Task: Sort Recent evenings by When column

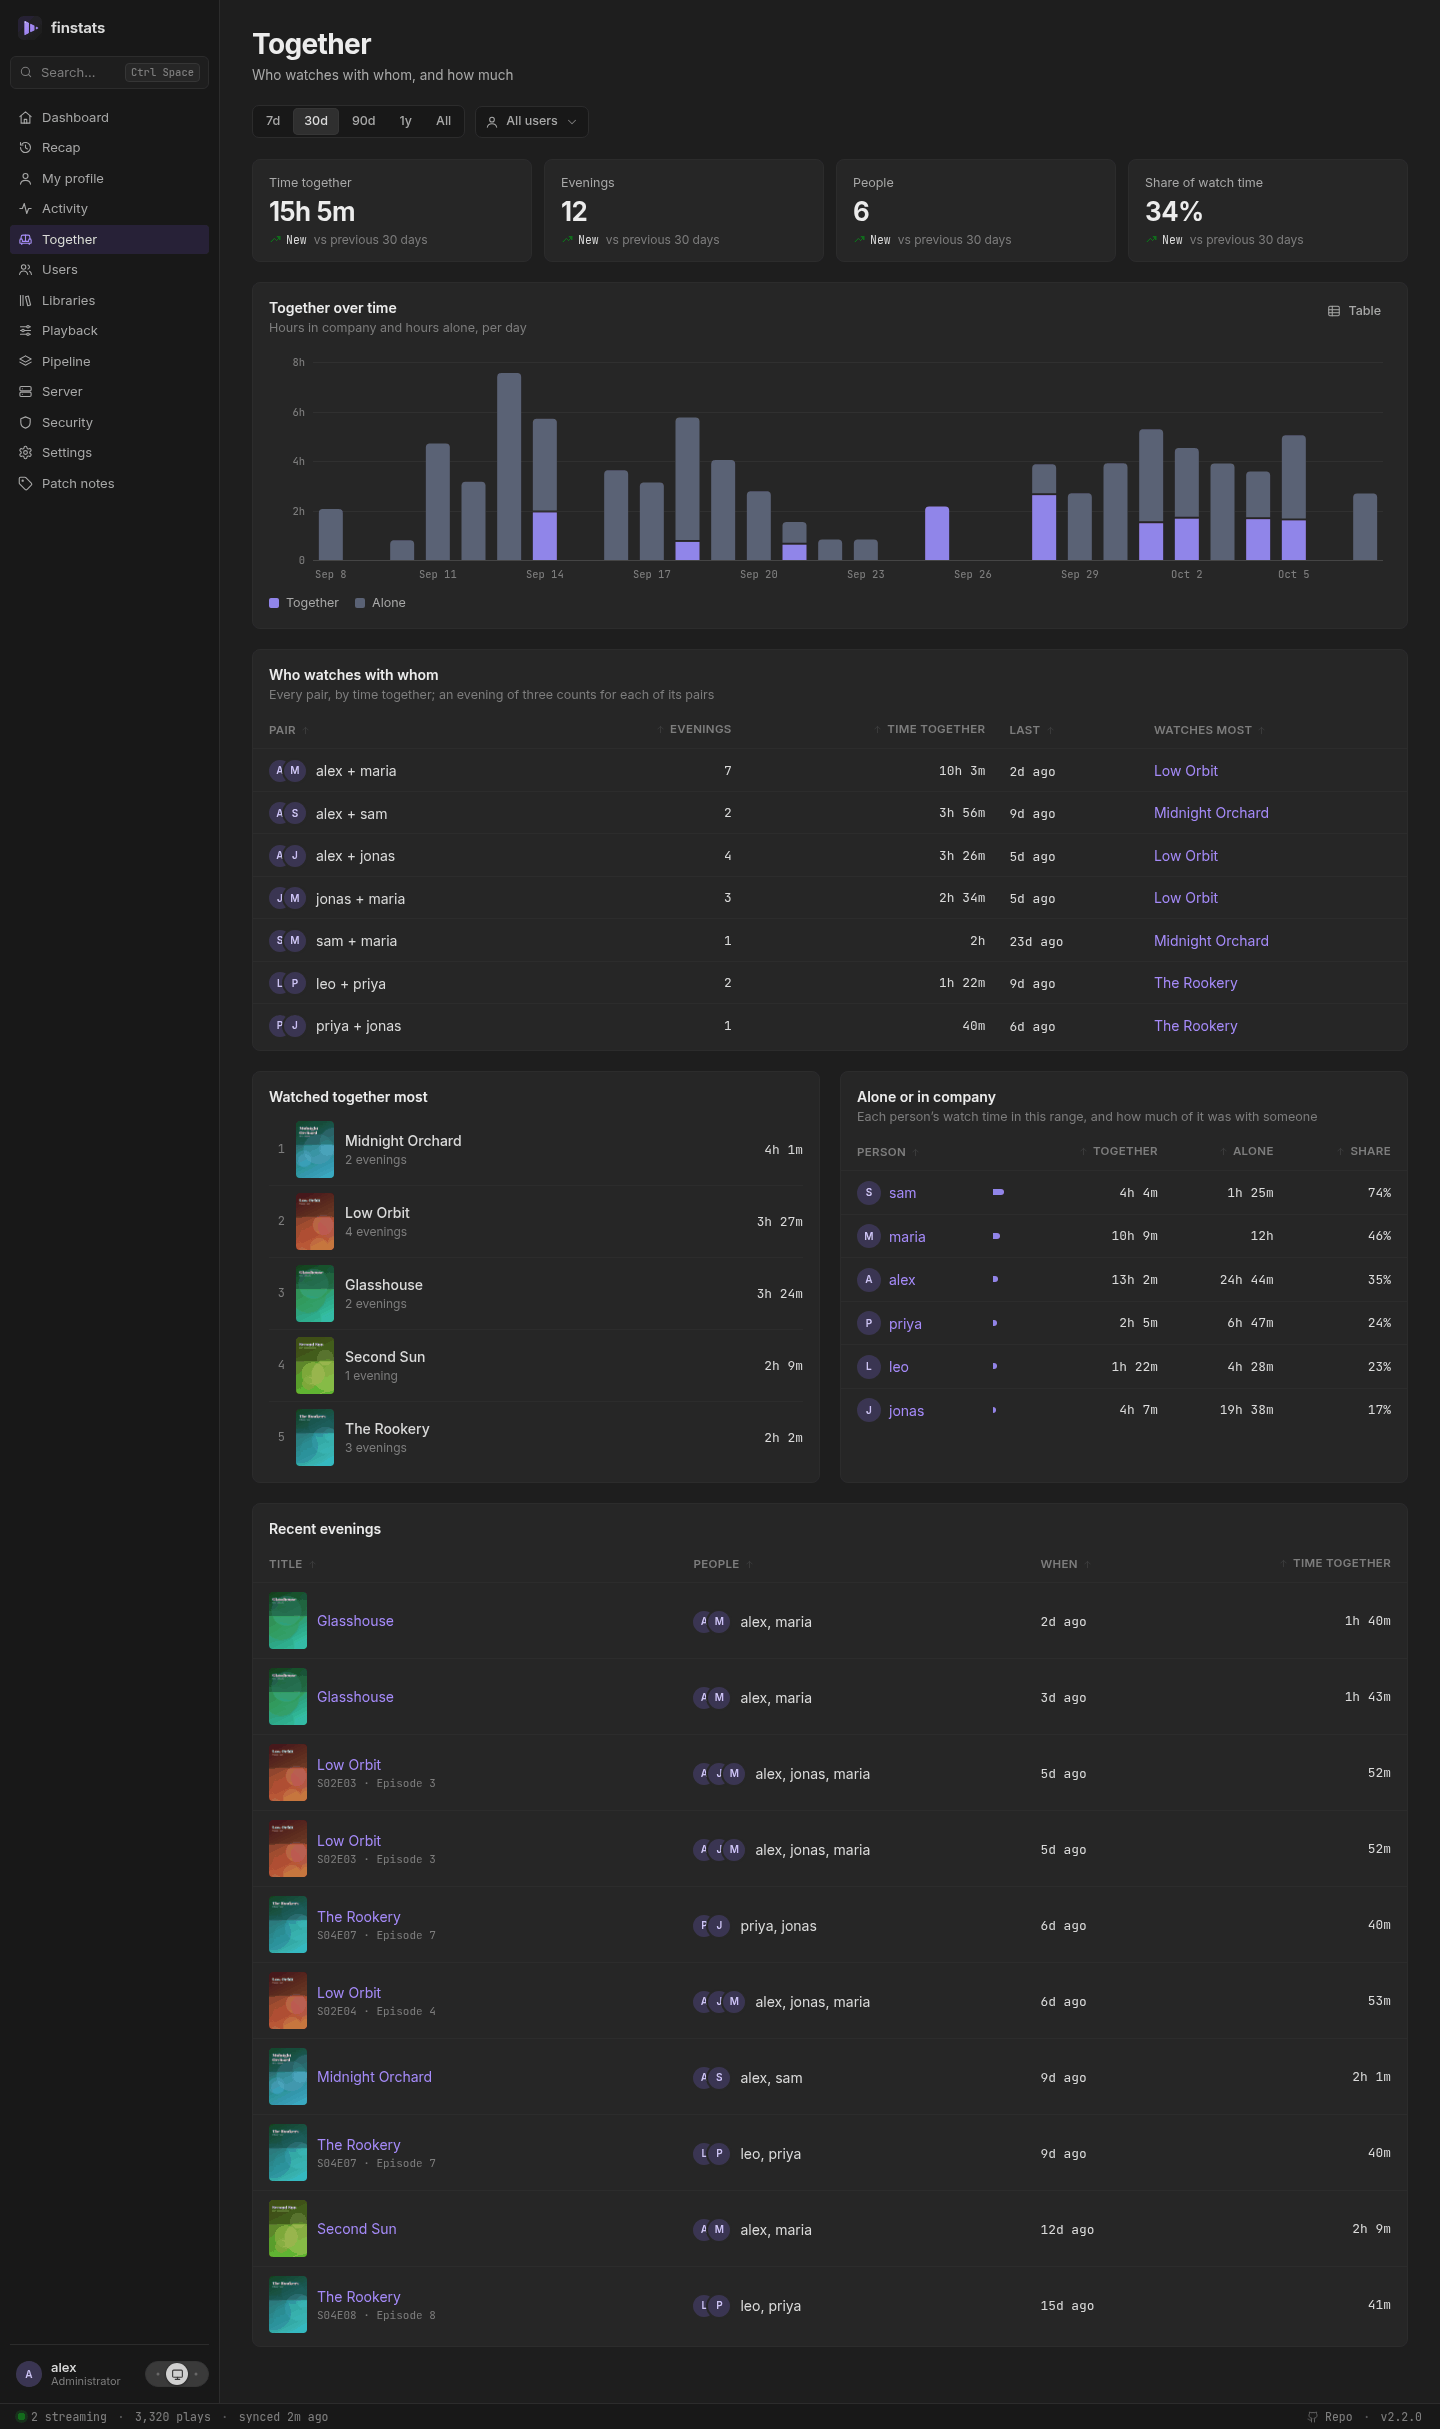Action: pyautogui.click(x=1065, y=1564)
